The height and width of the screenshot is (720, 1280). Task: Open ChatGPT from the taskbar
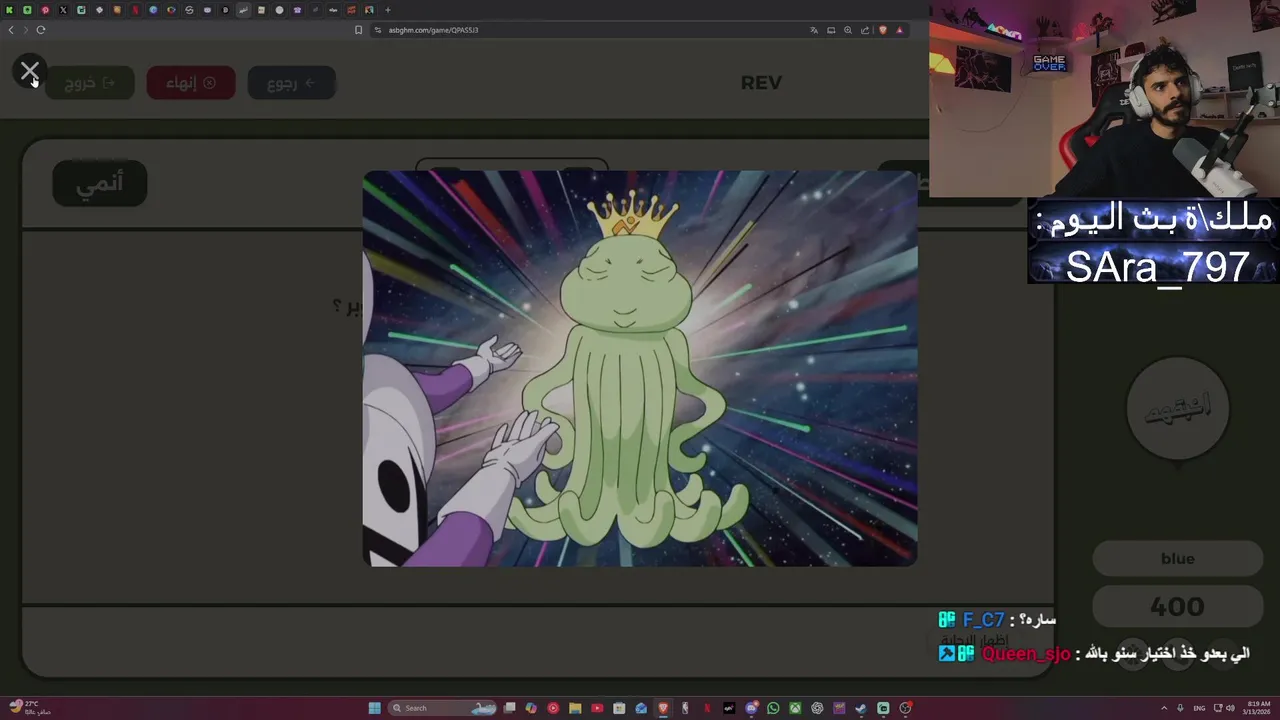tap(817, 708)
